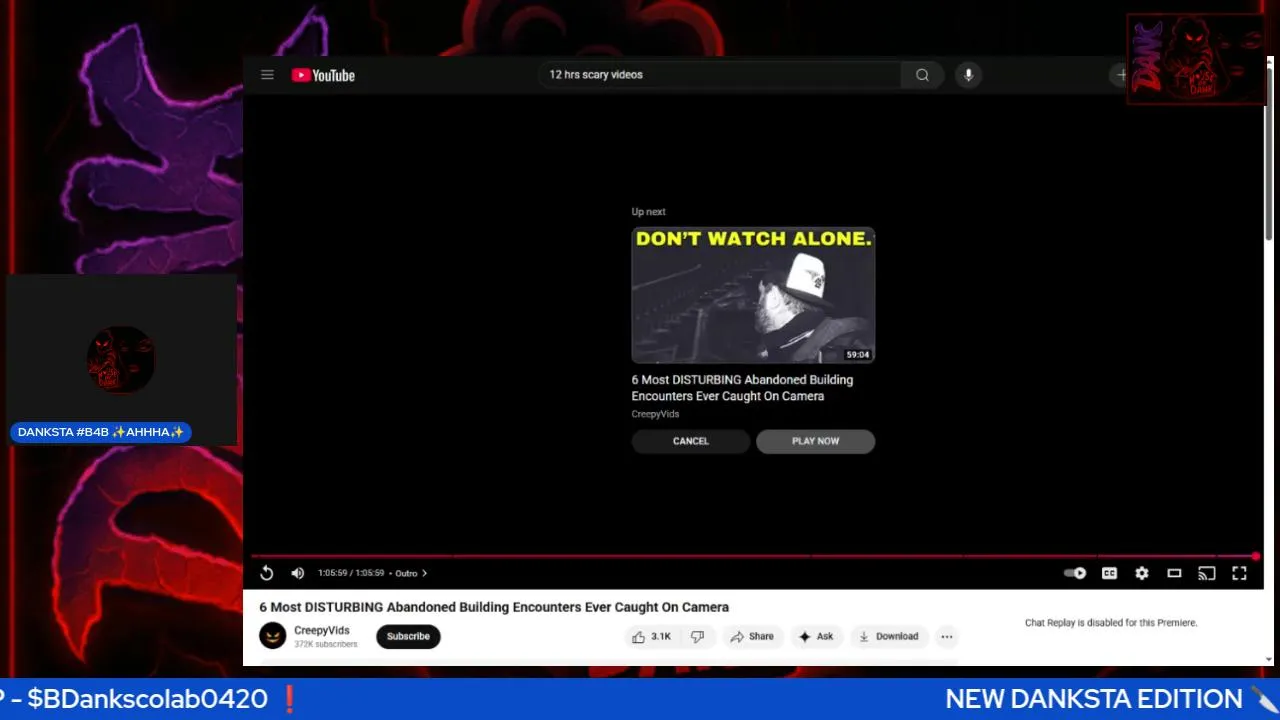Screen dimensions: 1280x720
Task: Click '$BDankscolab0420' ticker text
Action: click(148, 699)
